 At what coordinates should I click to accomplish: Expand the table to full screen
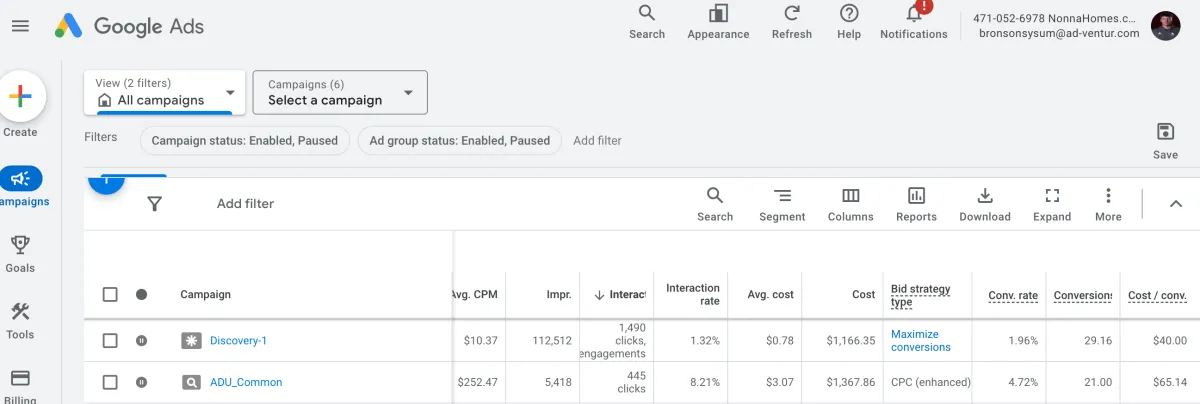coord(1052,204)
